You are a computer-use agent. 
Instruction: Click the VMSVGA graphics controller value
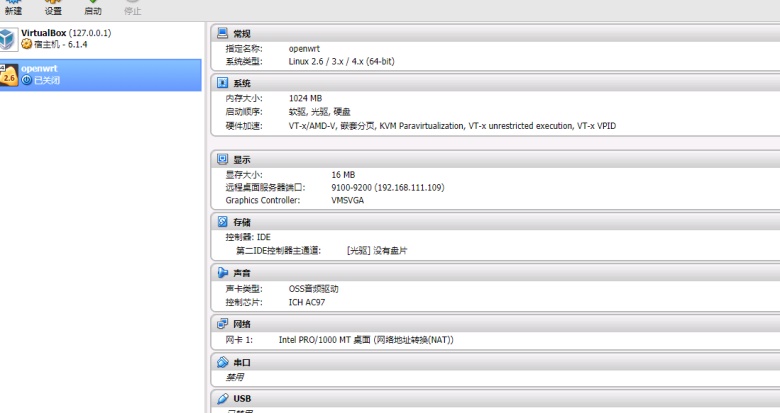click(x=348, y=200)
